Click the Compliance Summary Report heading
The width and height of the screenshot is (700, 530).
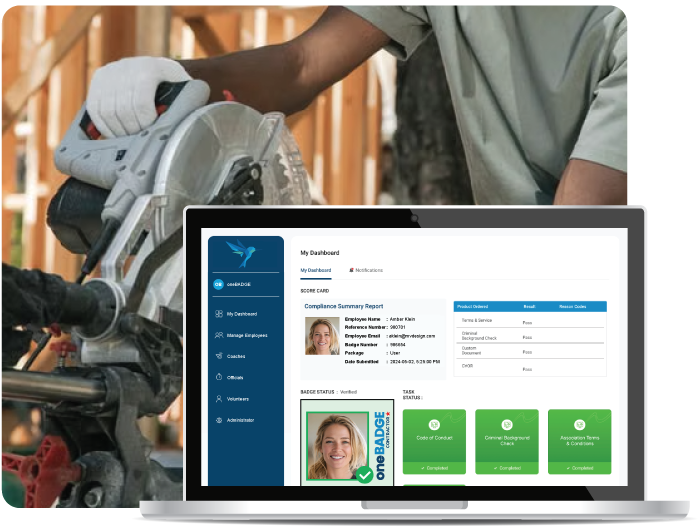click(344, 306)
